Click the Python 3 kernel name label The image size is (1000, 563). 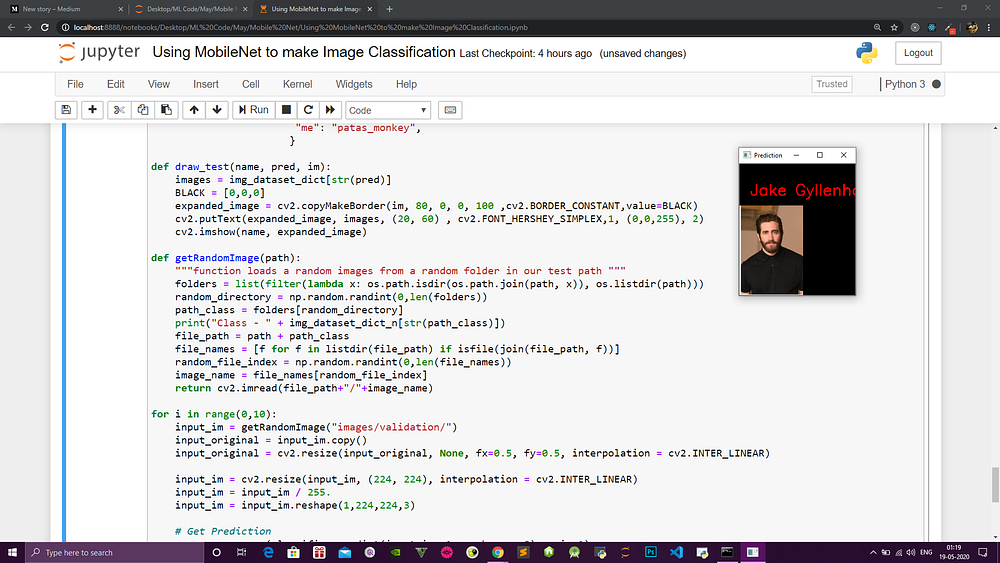point(905,84)
